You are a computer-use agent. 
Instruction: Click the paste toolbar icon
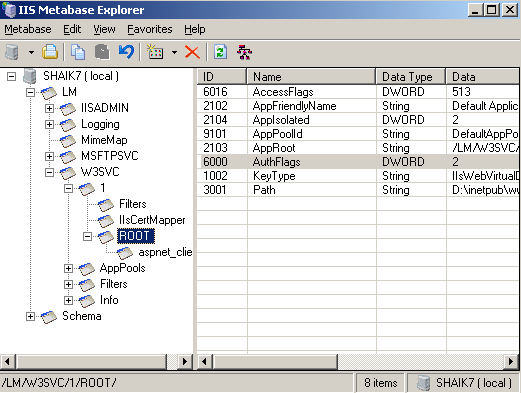coord(102,52)
